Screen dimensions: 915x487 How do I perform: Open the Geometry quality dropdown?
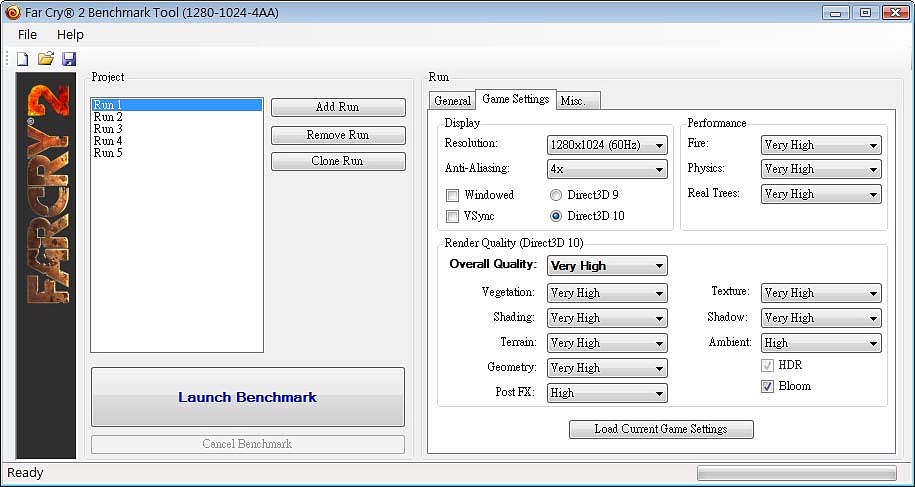click(x=607, y=369)
